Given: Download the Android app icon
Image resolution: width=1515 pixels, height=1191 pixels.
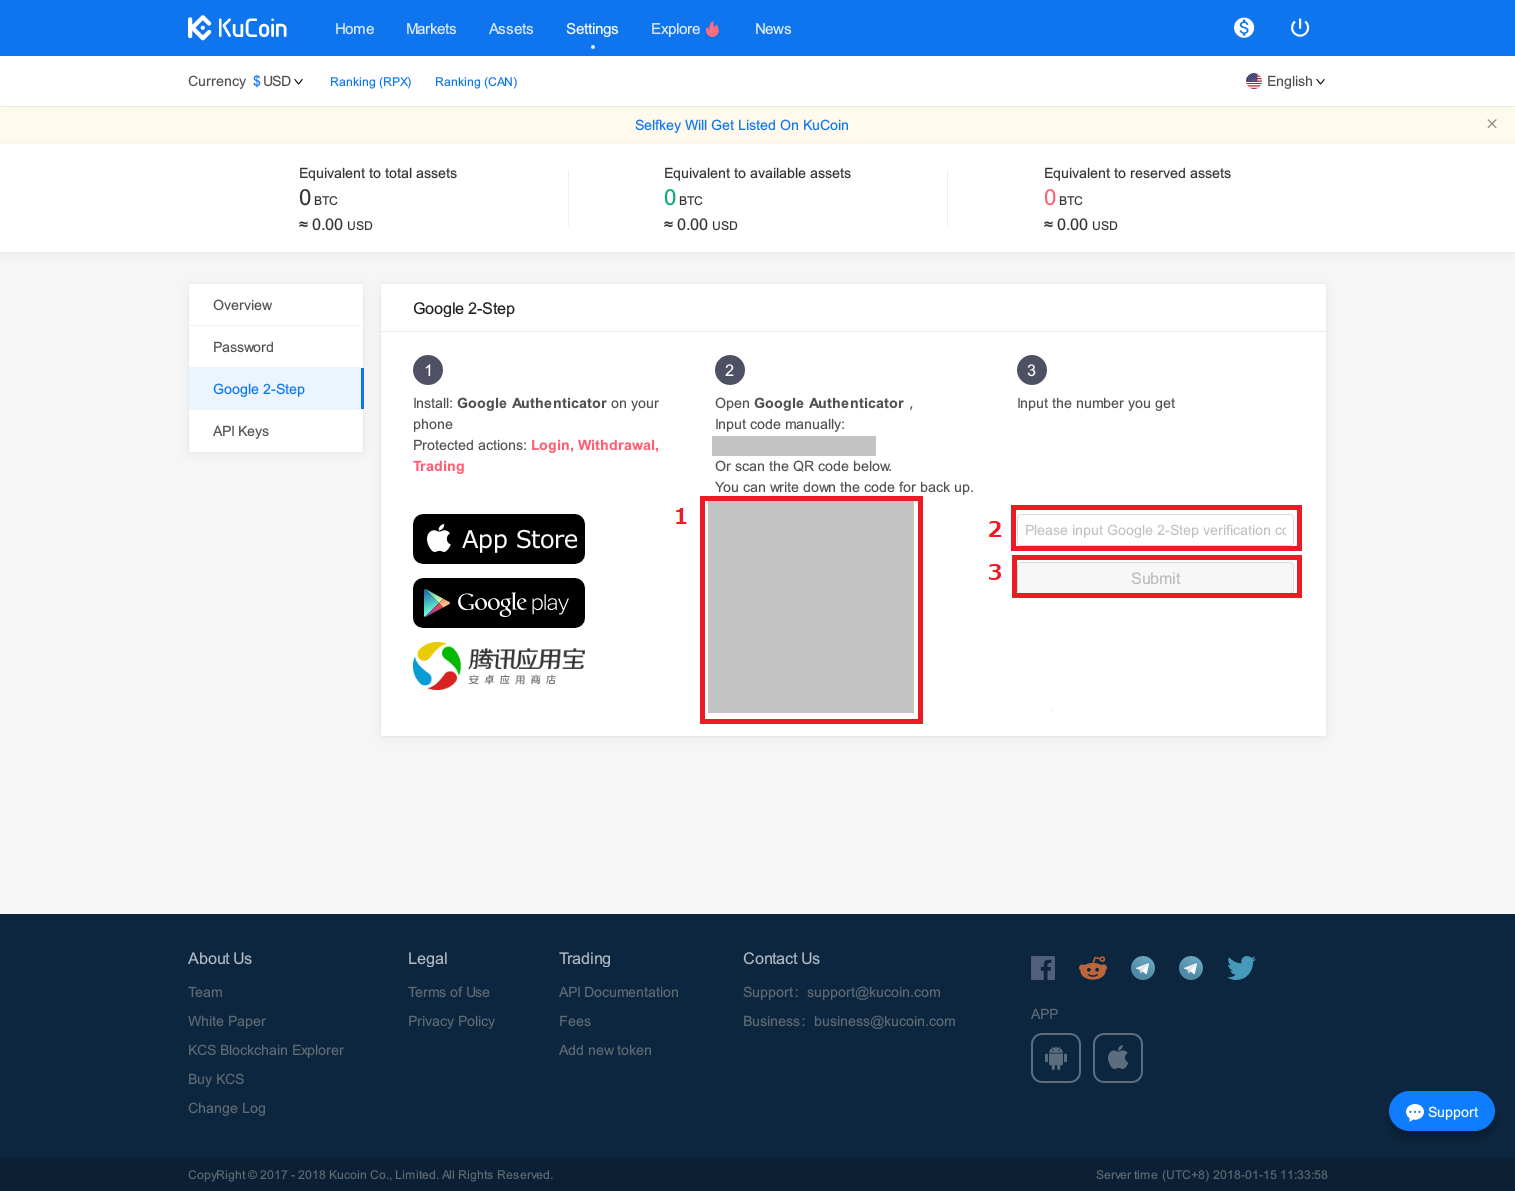Looking at the screenshot, I should click(x=1056, y=1058).
